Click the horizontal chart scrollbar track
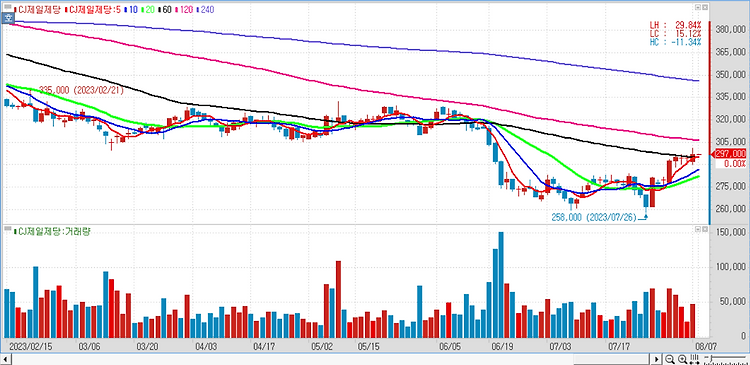 332,359
